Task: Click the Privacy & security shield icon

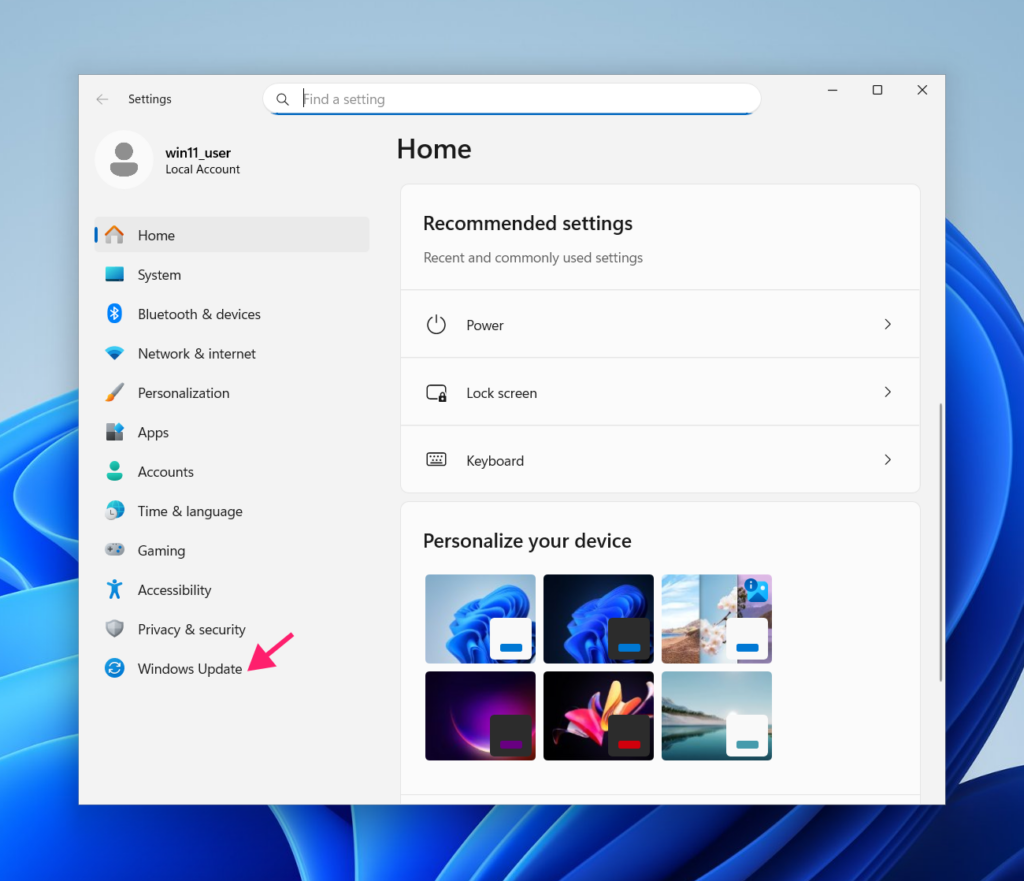Action: (x=114, y=629)
